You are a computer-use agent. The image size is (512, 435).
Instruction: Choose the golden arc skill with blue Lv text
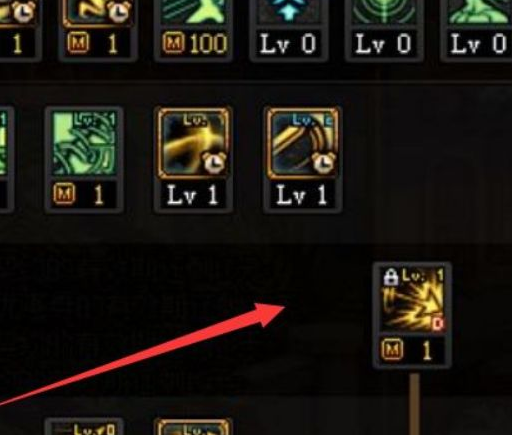[x=303, y=143]
